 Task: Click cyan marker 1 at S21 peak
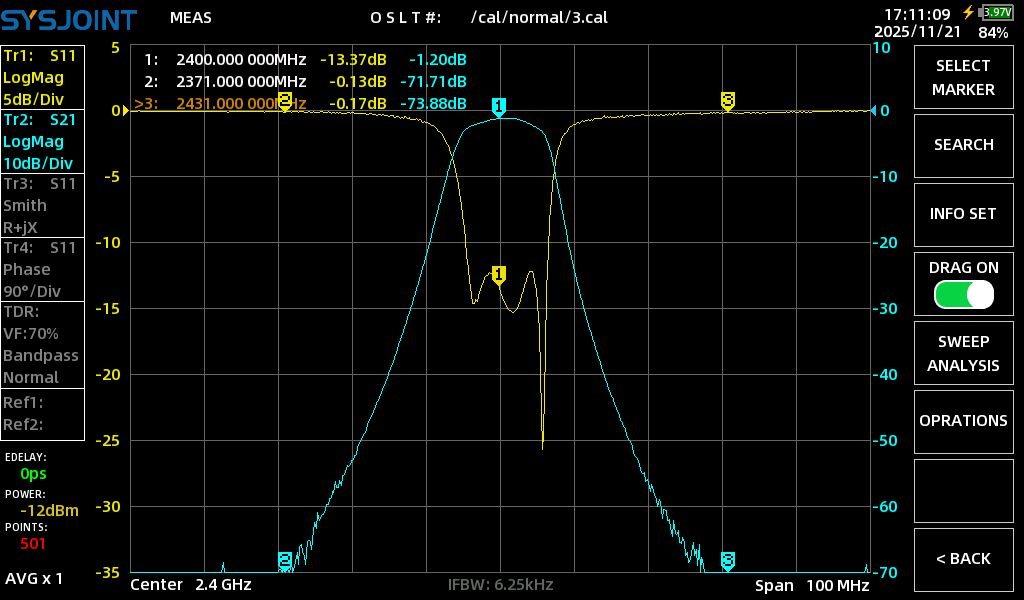498,106
